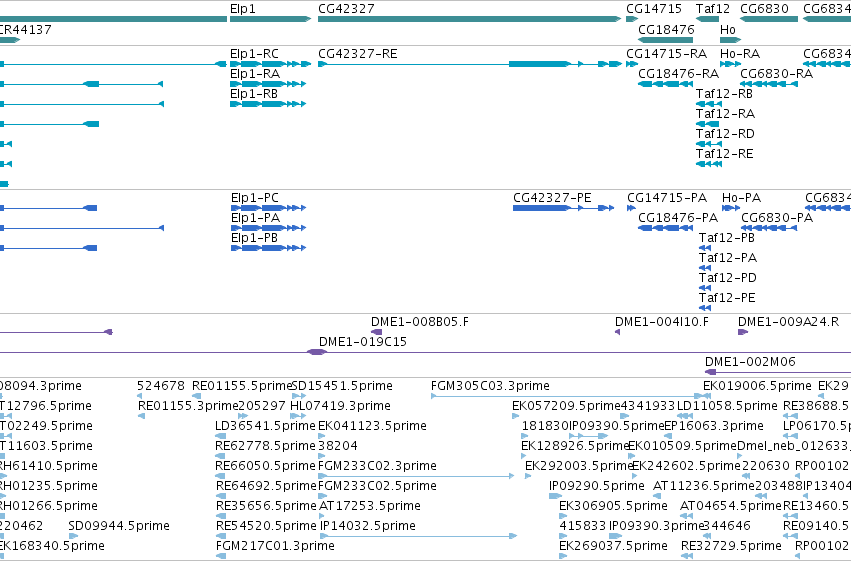
Task: Select the Taf12-PD protein label
Action: (x=728, y=278)
